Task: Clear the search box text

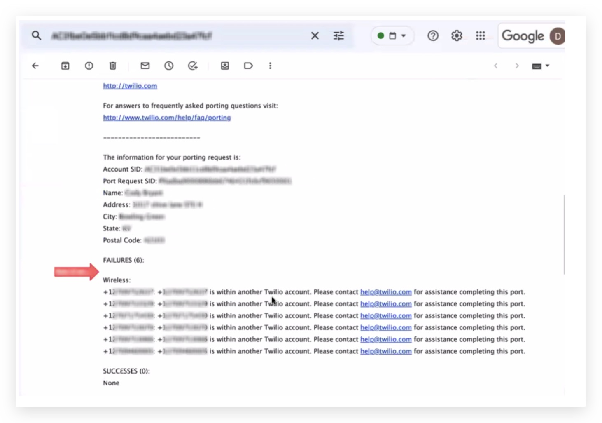Action: pyautogui.click(x=315, y=36)
